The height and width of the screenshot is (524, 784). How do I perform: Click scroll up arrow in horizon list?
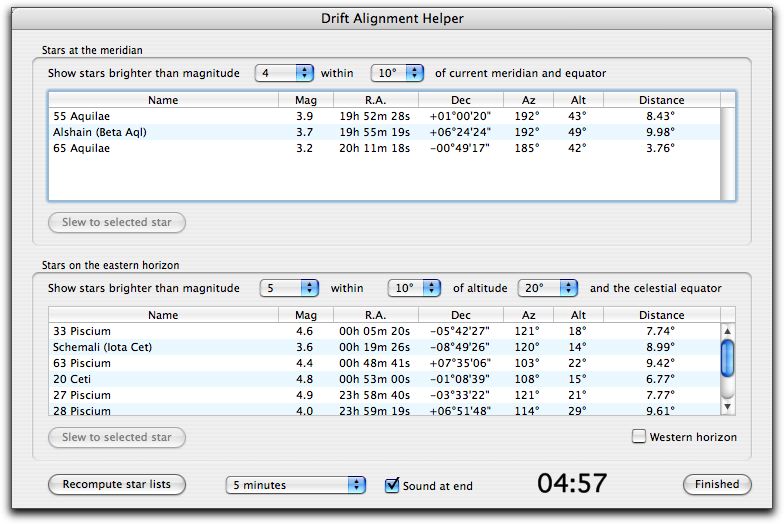(728, 332)
